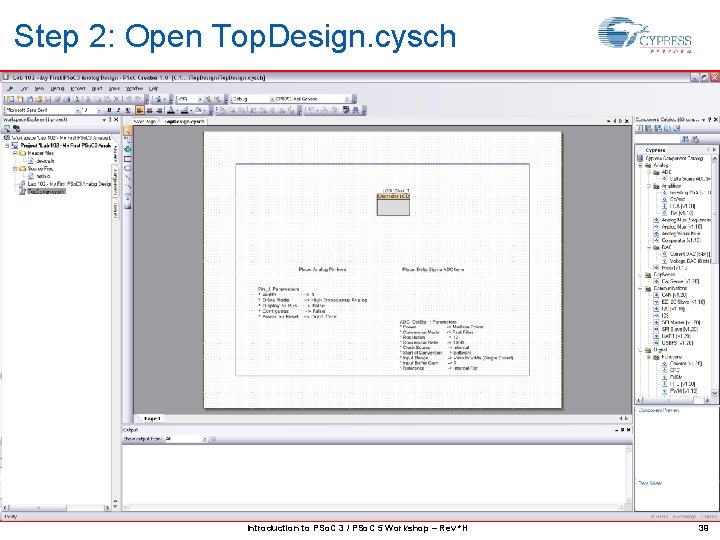
Task: Toggle Underline text formatting
Action: coord(128,110)
